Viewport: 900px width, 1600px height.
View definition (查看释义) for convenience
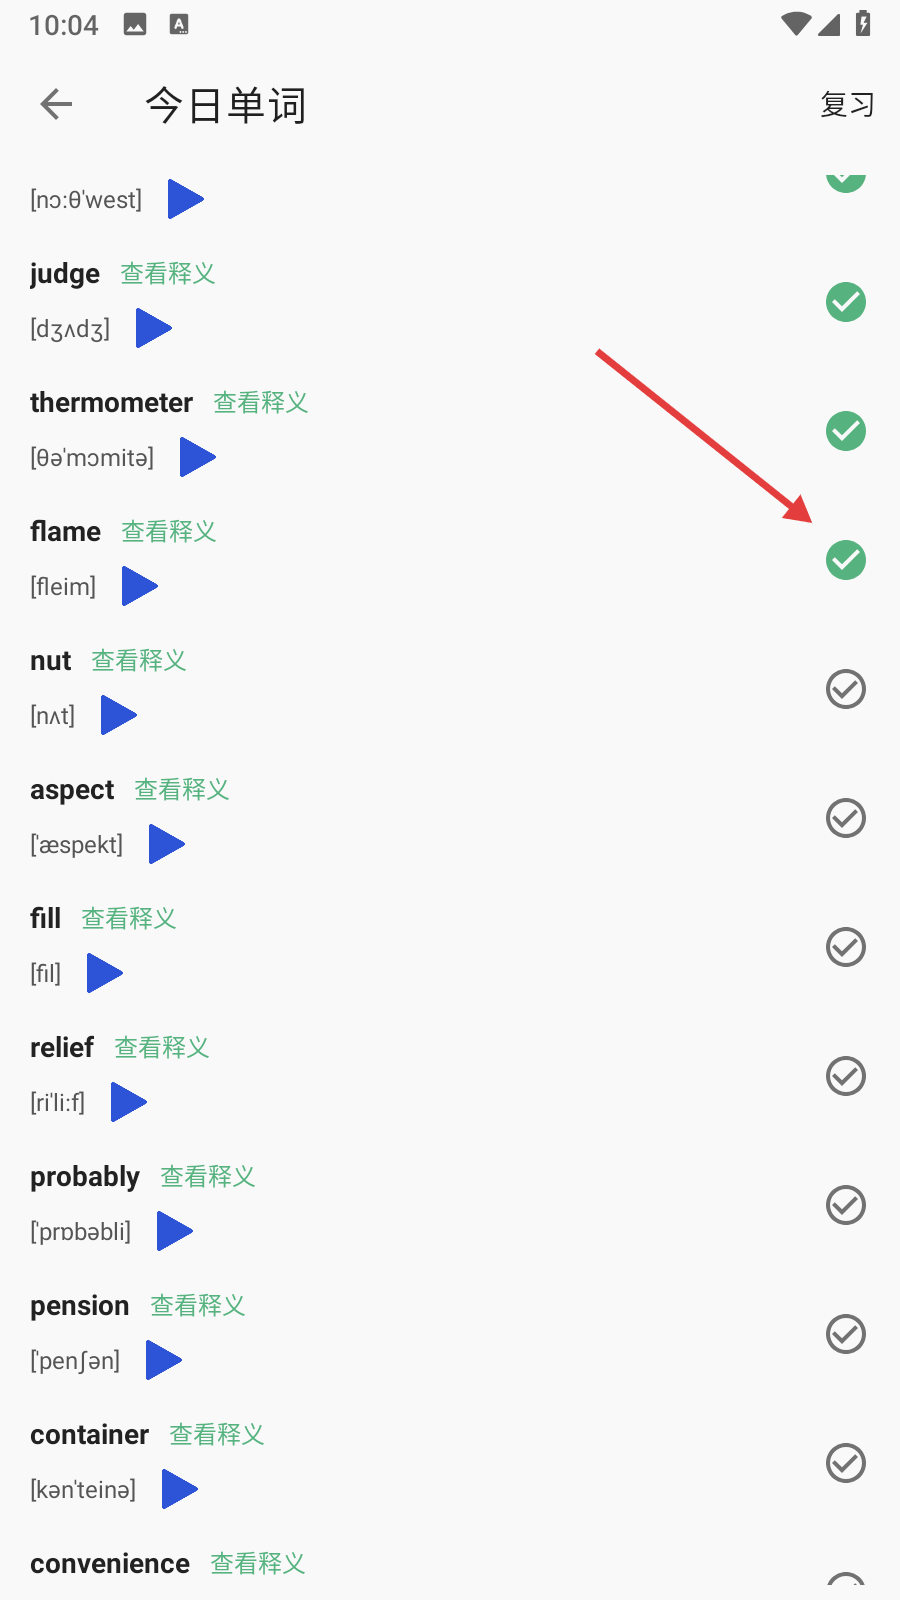point(258,1563)
